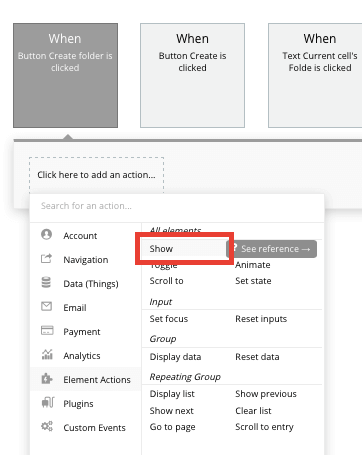This screenshot has width=362, height=455.
Task: Click the Analytics chart icon
Action: coord(47,354)
